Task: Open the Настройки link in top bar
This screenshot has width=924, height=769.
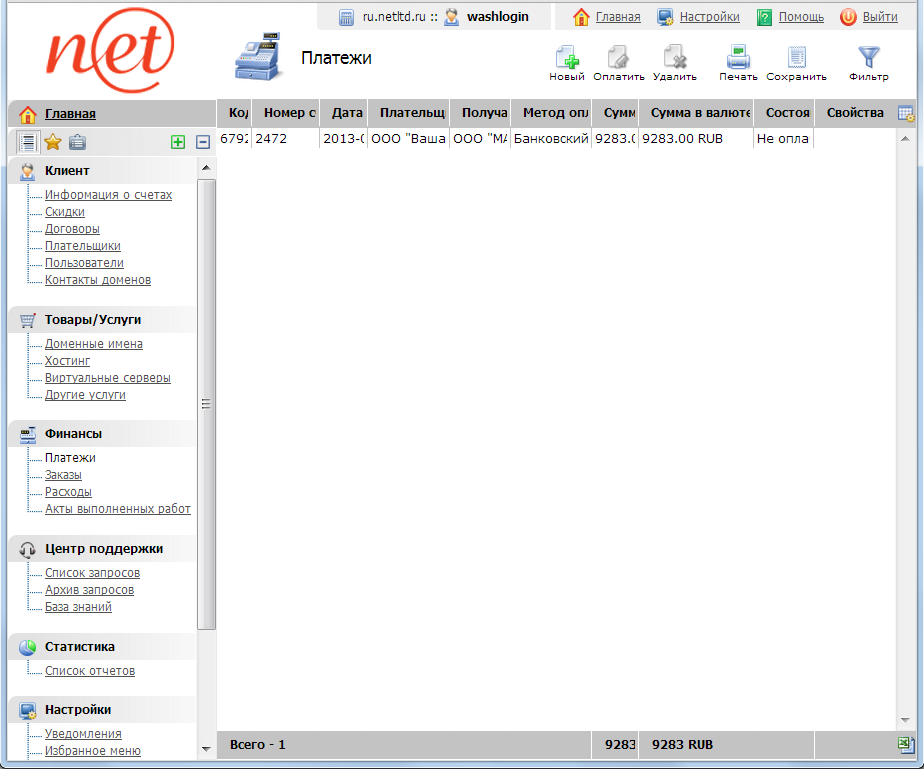Action: click(709, 17)
